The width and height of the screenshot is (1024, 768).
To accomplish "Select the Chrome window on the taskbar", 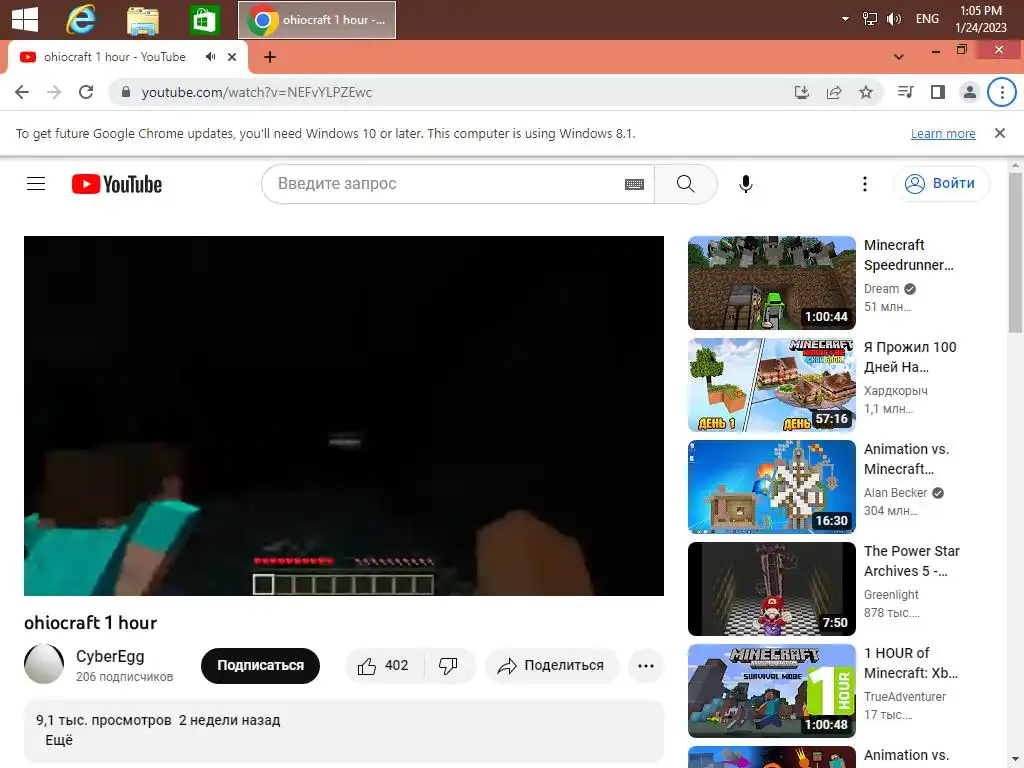I will point(317,20).
